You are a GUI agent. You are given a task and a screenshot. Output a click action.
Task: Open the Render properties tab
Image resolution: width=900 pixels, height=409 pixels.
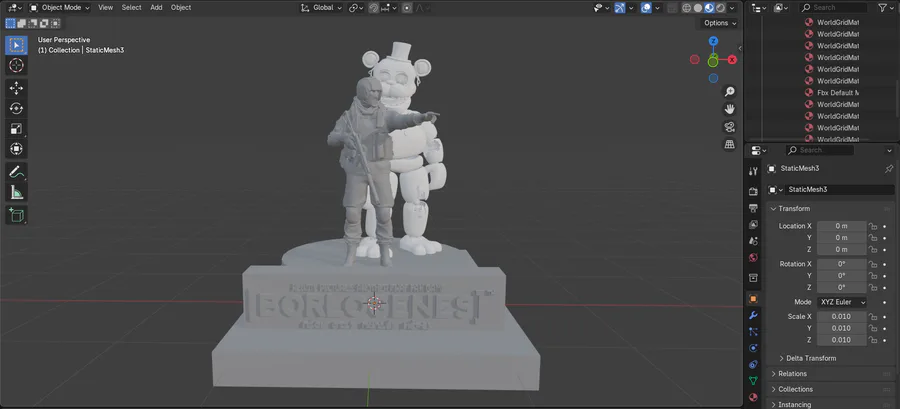click(x=754, y=191)
